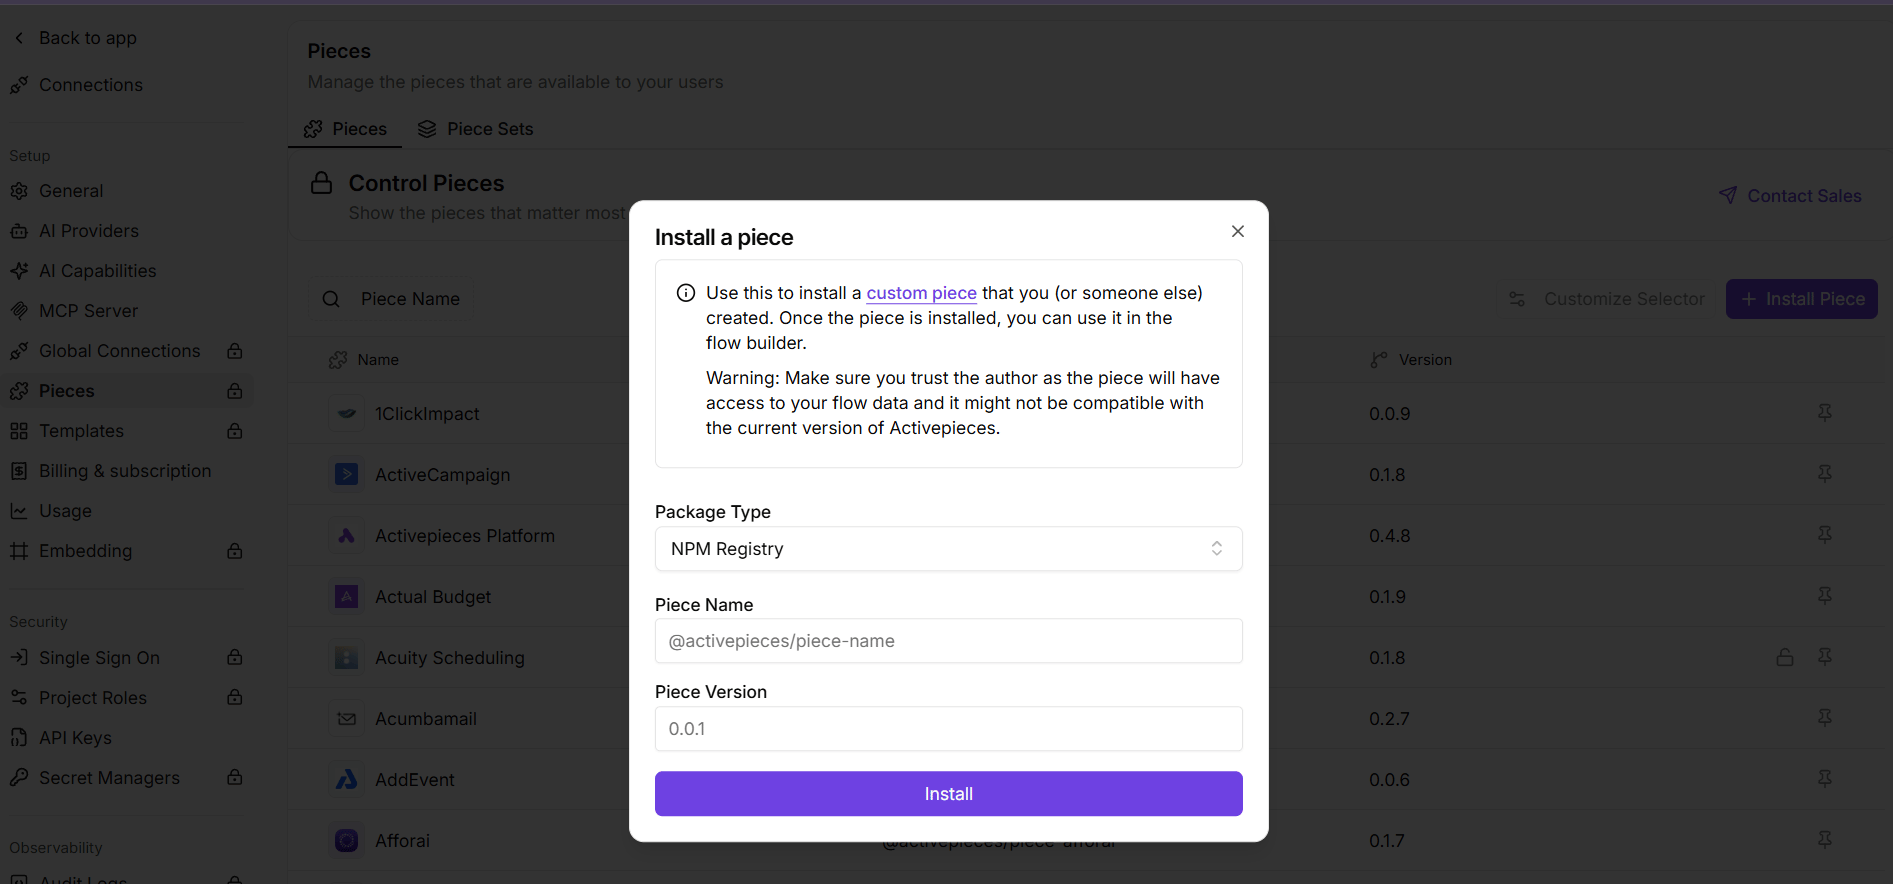Click the Acuity Scheduling piece logo
1893x884 pixels.
point(347,657)
